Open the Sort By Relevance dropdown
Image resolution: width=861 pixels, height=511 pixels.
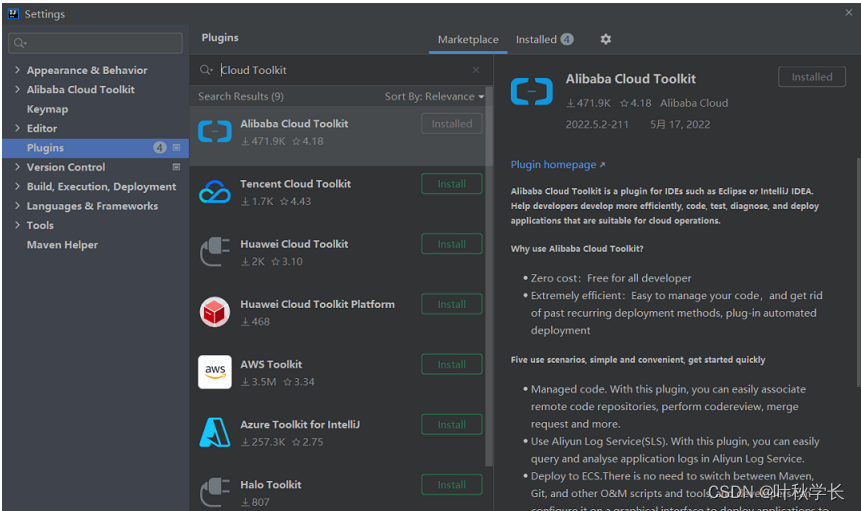[x=434, y=96]
